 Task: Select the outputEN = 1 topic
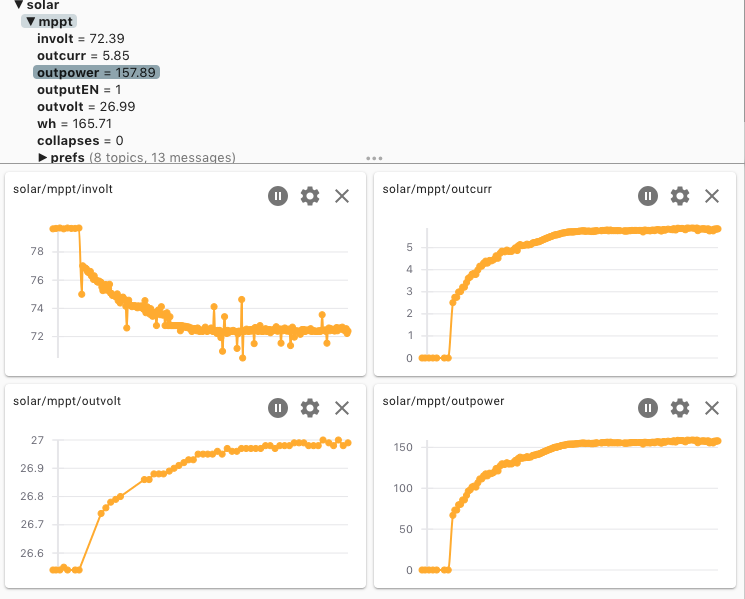[x=79, y=90]
